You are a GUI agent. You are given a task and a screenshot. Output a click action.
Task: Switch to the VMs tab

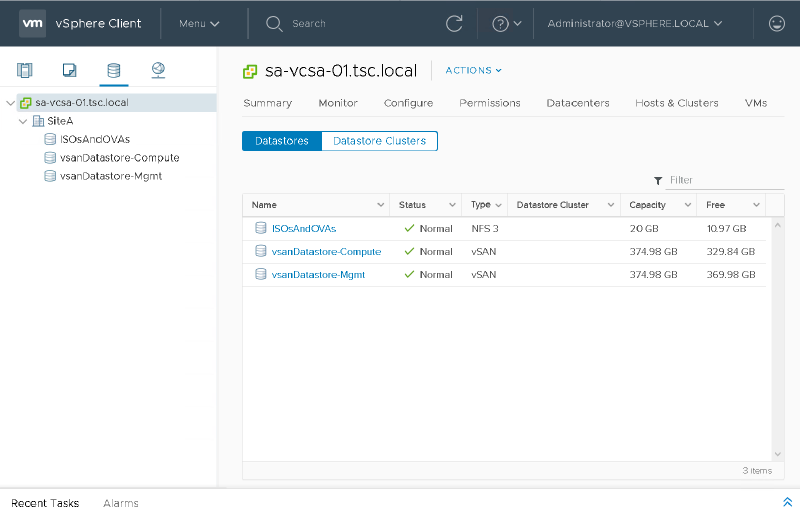point(756,103)
